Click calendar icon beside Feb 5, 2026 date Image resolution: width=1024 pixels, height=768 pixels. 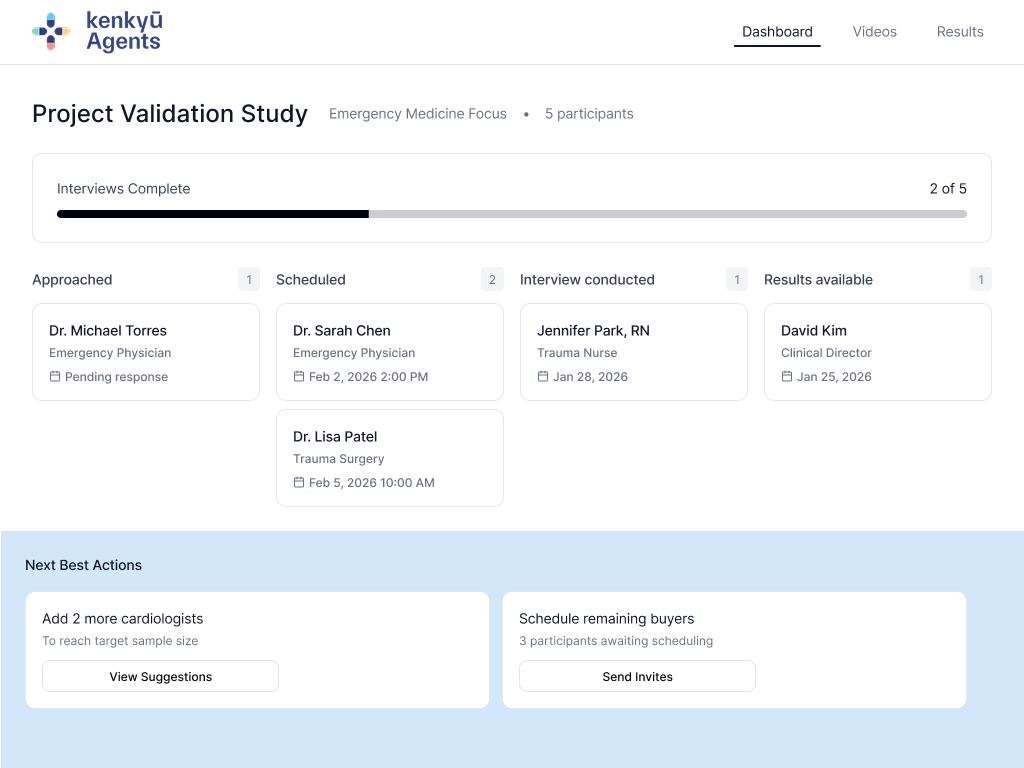click(299, 483)
